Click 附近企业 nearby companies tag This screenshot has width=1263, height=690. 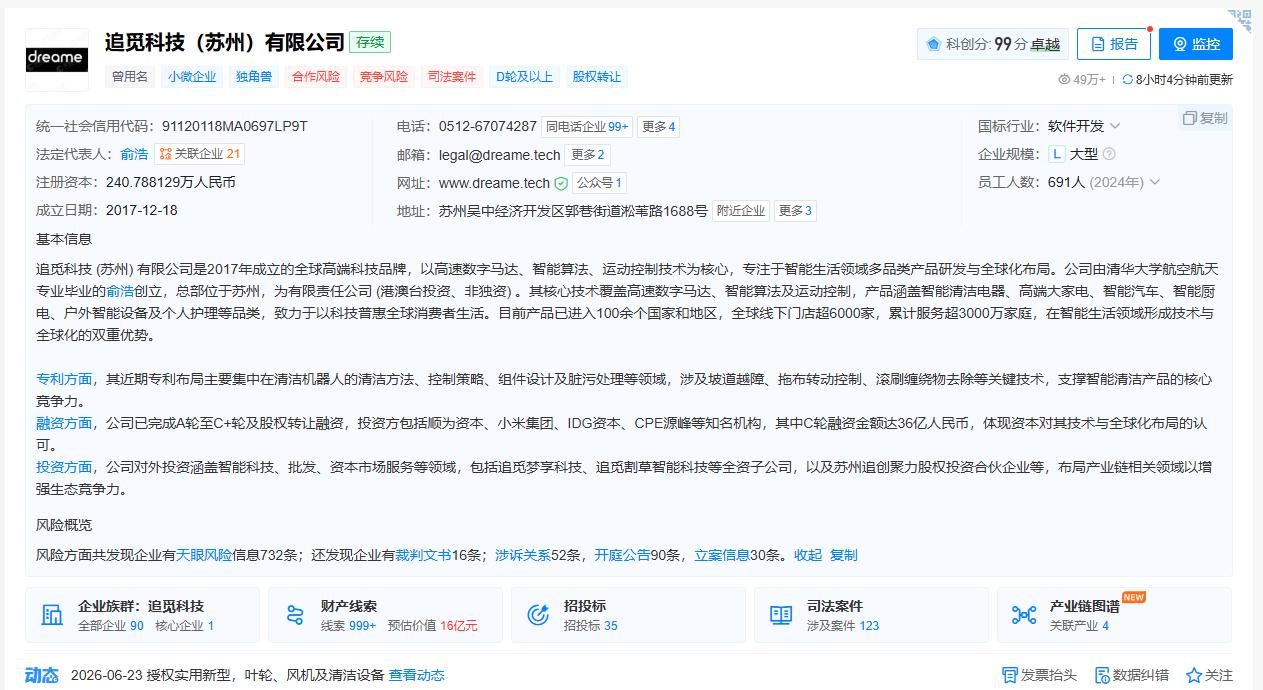pos(741,211)
